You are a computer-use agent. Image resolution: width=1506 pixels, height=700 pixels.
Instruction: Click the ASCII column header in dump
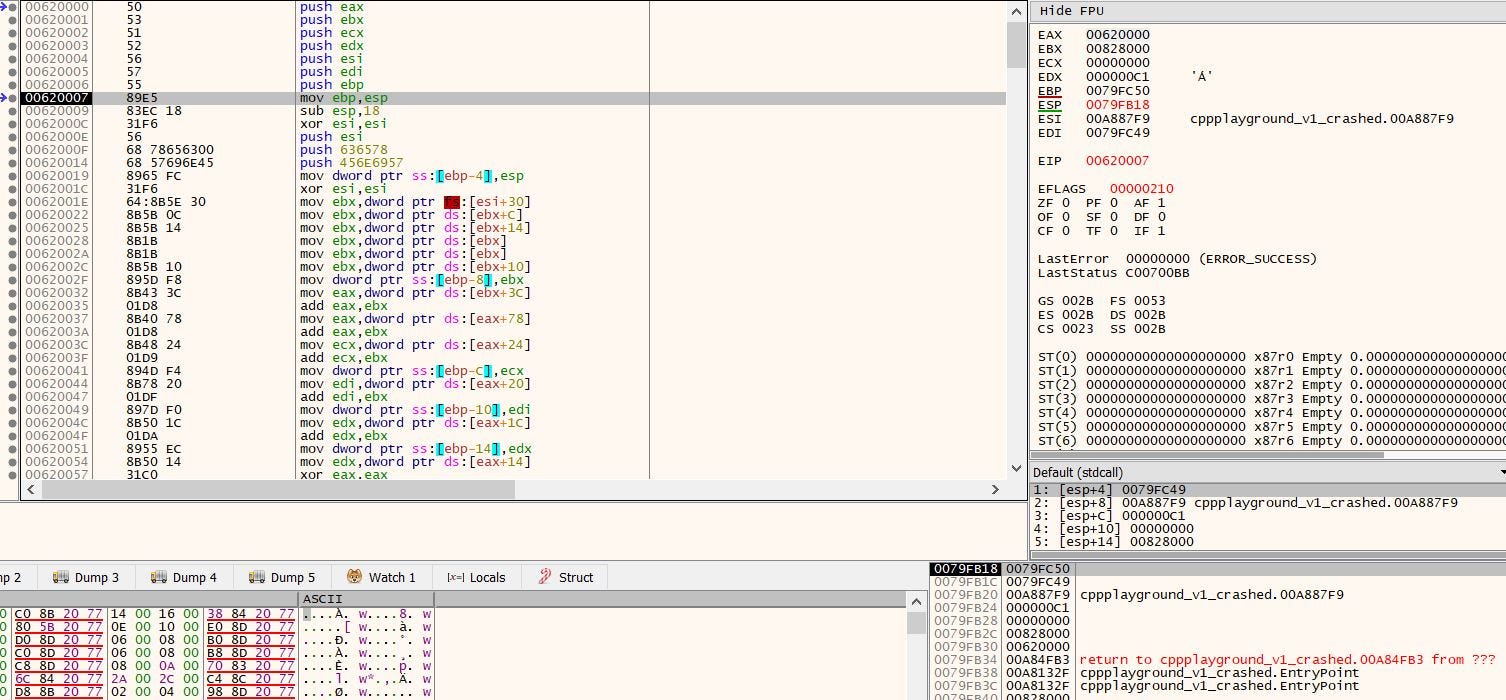point(366,599)
